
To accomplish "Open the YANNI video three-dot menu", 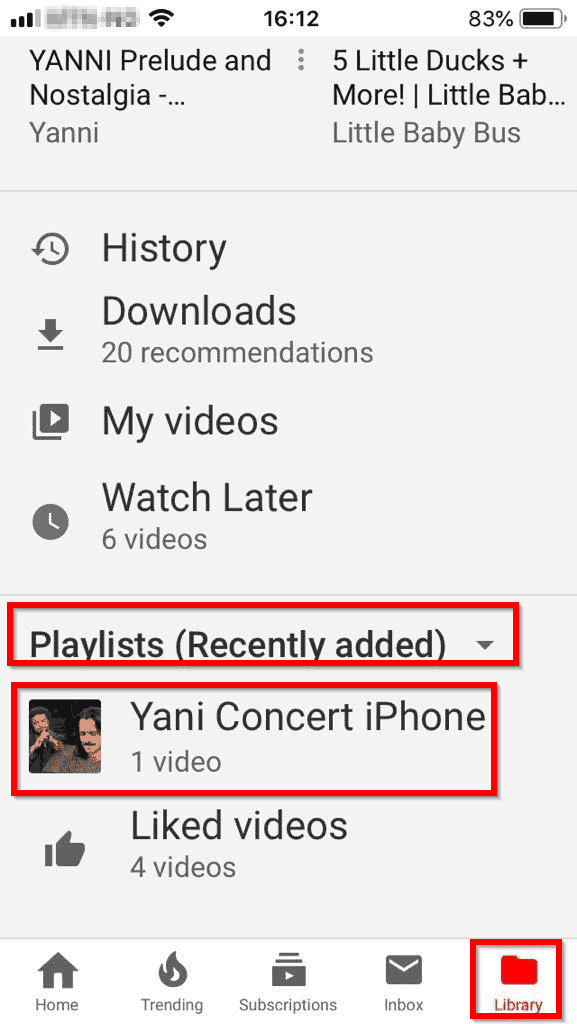I will coord(300,60).
